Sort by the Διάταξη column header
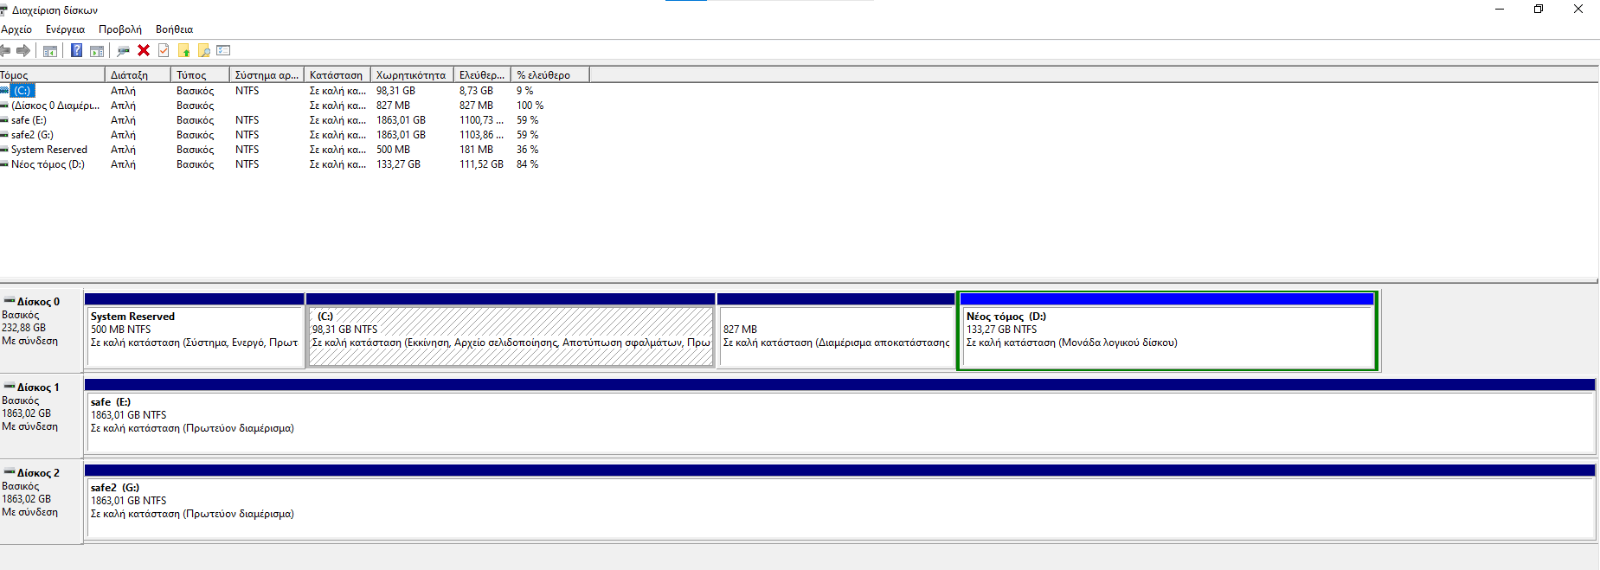The width and height of the screenshot is (1600, 570). (x=137, y=75)
